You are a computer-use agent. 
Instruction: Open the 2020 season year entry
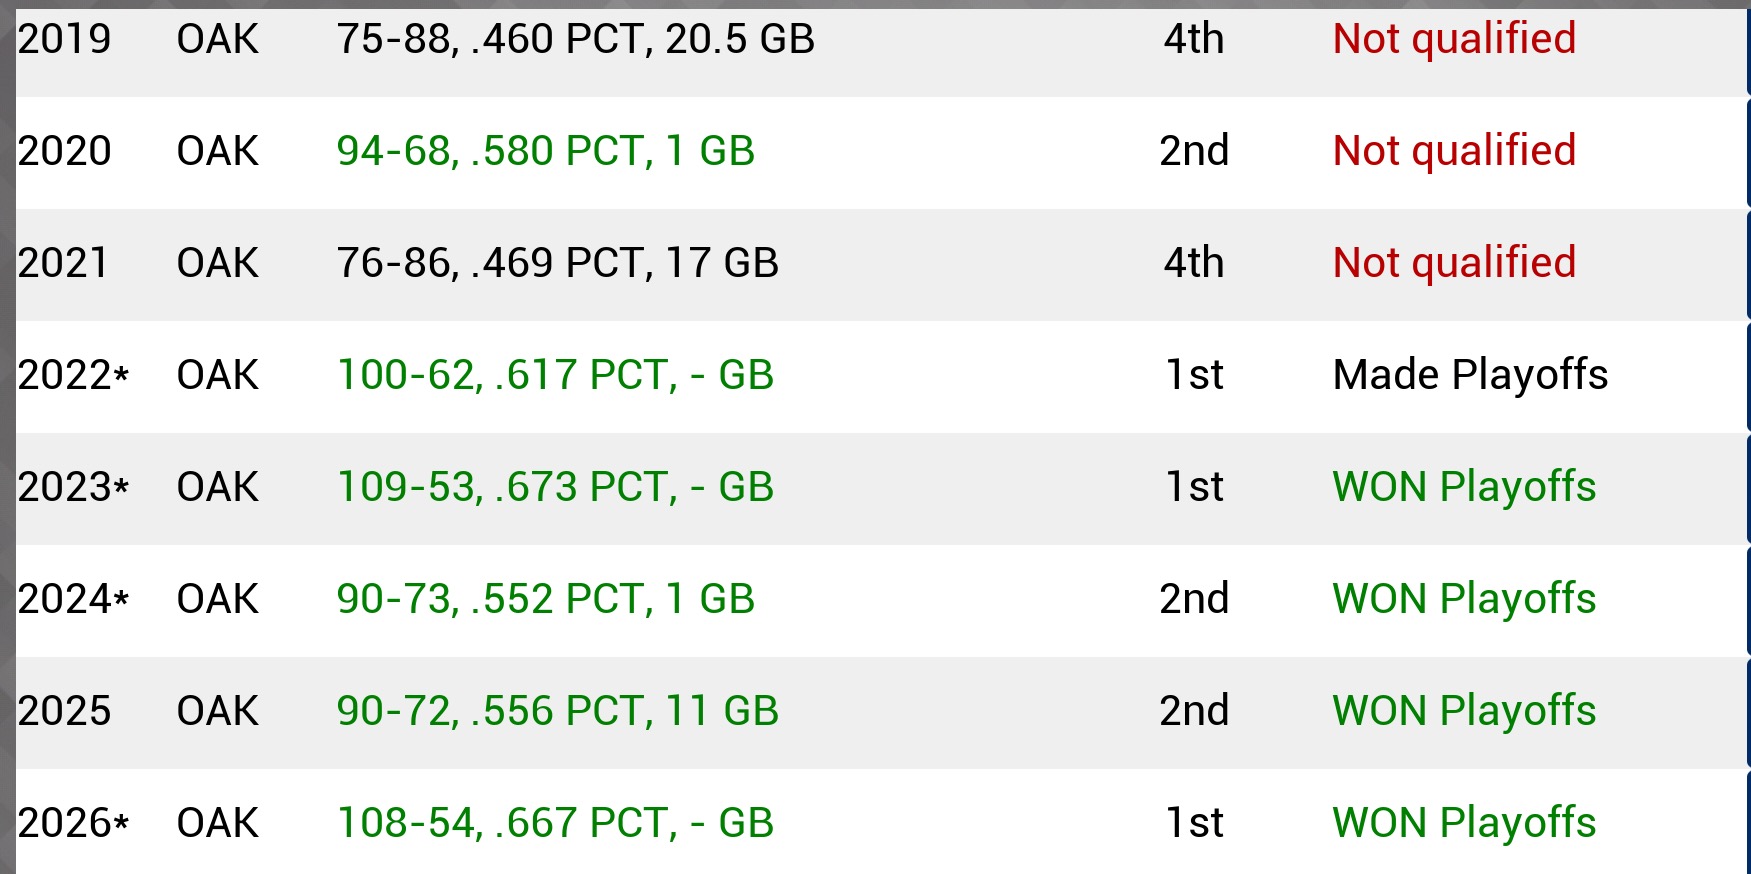point(64,152)
